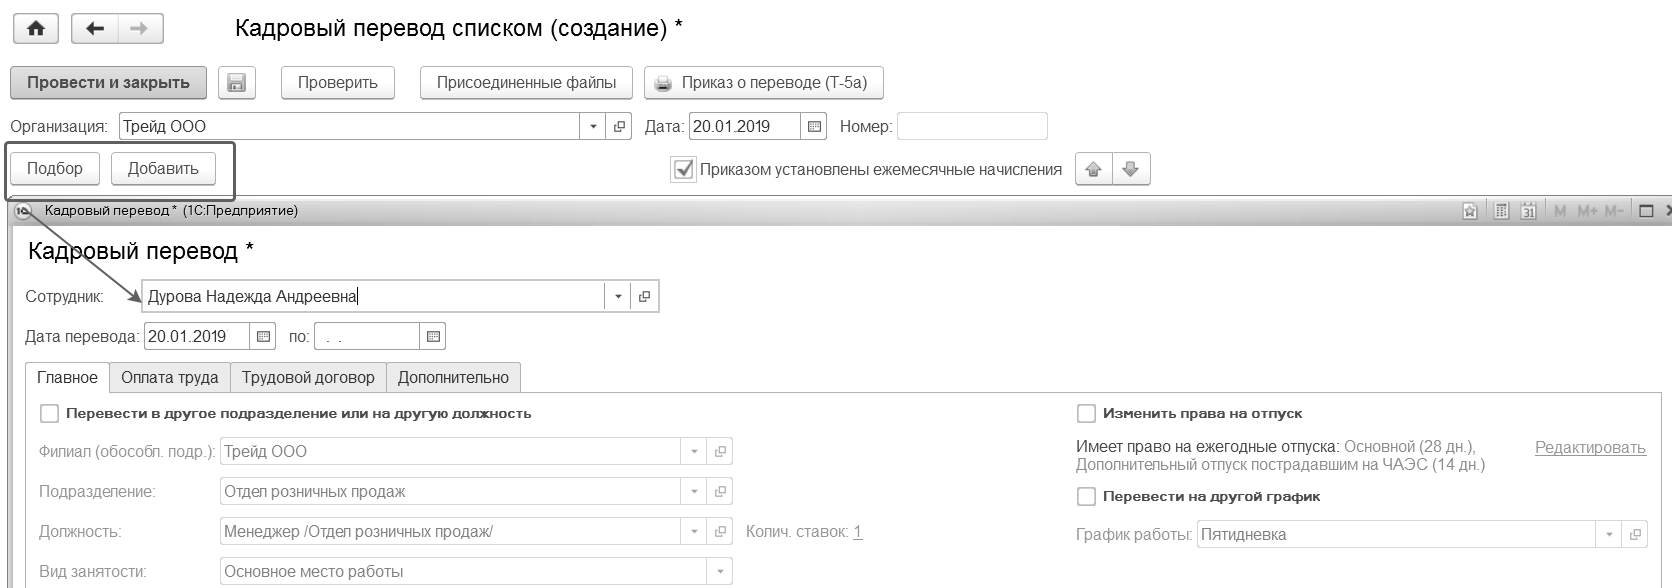Switch to the 'Оплата труда' tab

[x=170, y=378]
